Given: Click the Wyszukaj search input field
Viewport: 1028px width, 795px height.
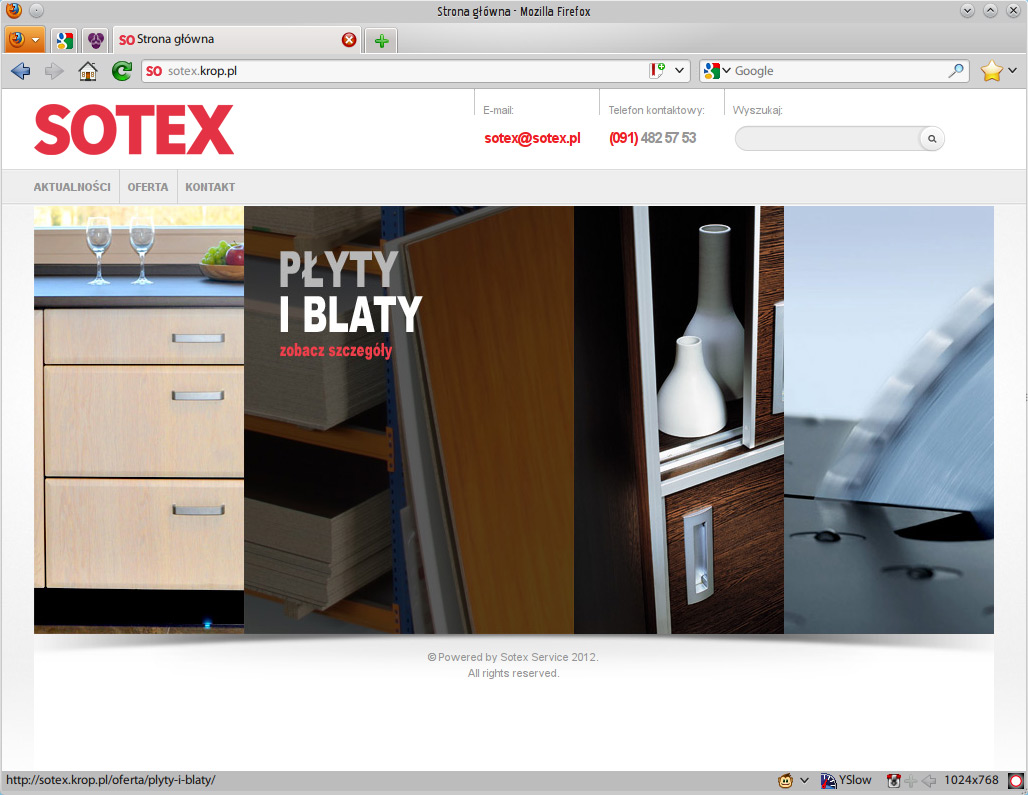Looking at the screenshot, I should (x=827, y=139).
